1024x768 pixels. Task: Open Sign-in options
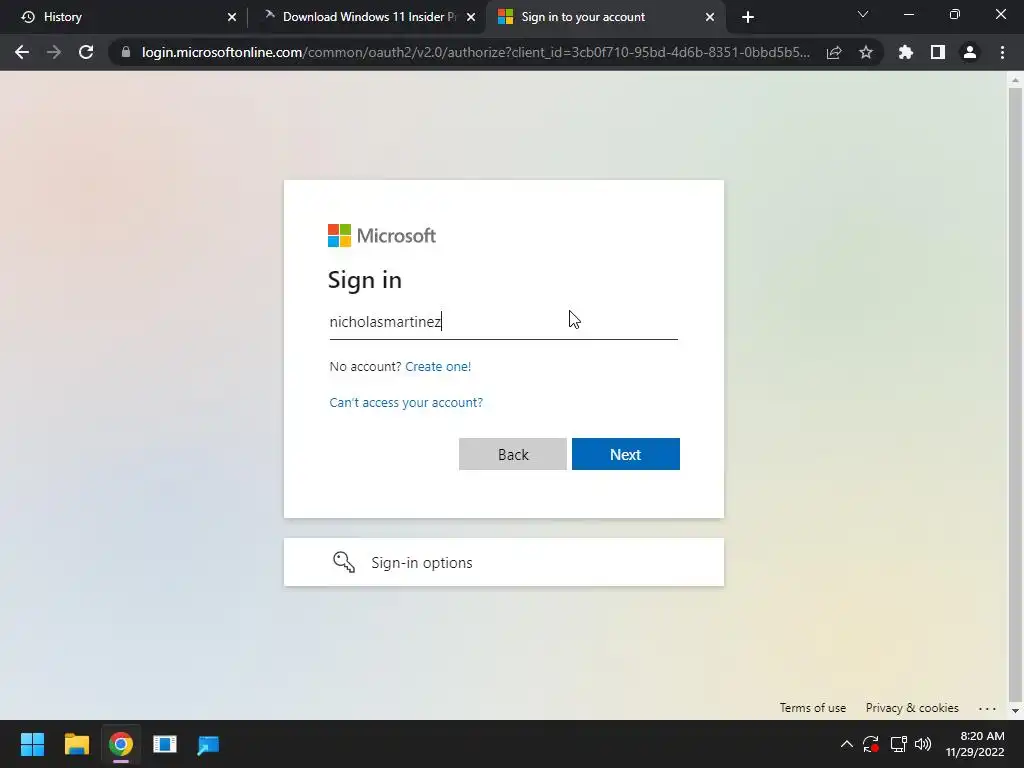(x=504, y=562)
